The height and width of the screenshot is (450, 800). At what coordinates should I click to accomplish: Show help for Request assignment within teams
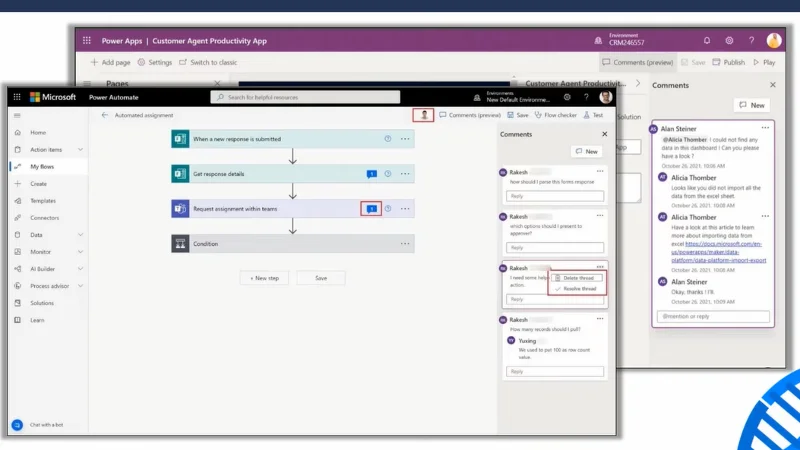click(388, 209)
